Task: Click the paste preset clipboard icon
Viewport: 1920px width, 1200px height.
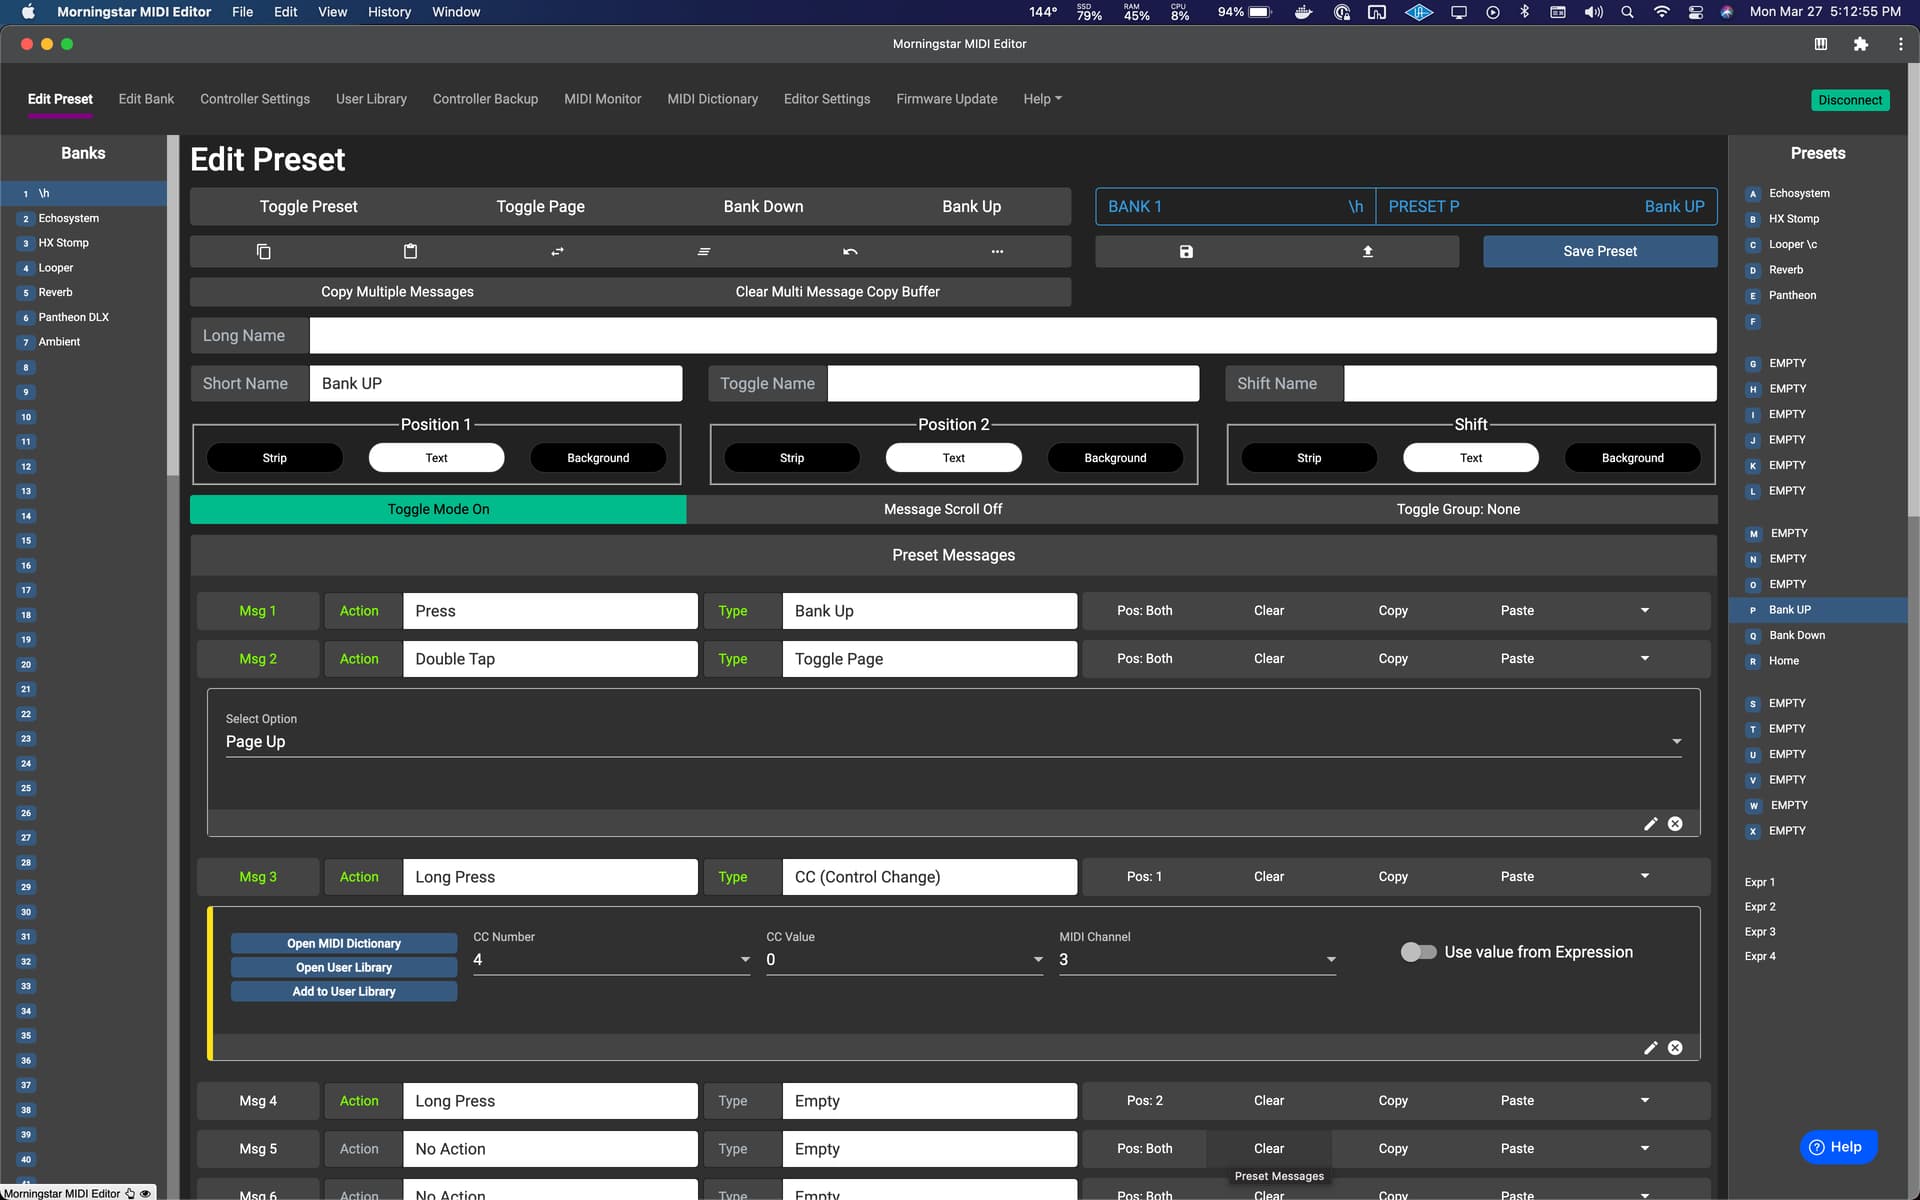Action: coord(410,252)
